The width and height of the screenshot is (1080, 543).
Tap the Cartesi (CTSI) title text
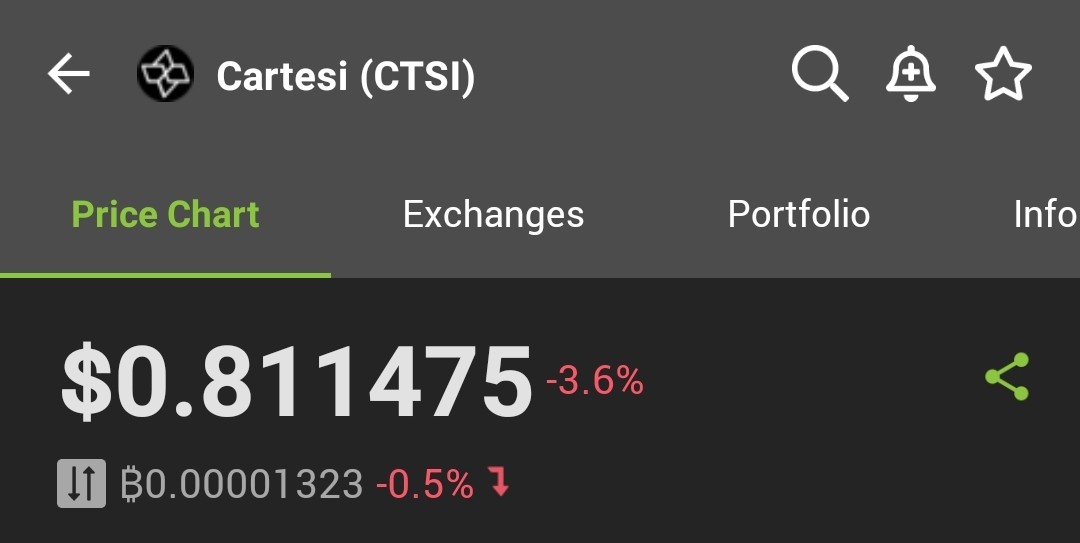coord(346,76)
